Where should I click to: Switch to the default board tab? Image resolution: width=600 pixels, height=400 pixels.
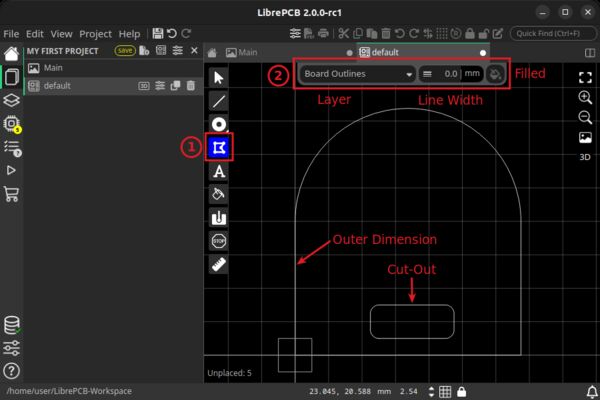tap(423, 52)
